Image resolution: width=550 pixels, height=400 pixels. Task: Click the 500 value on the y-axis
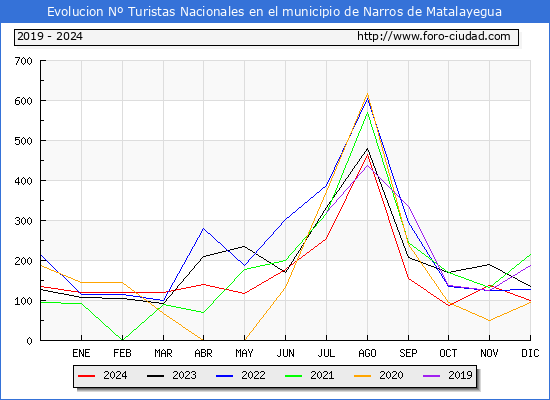click(23, 141)
